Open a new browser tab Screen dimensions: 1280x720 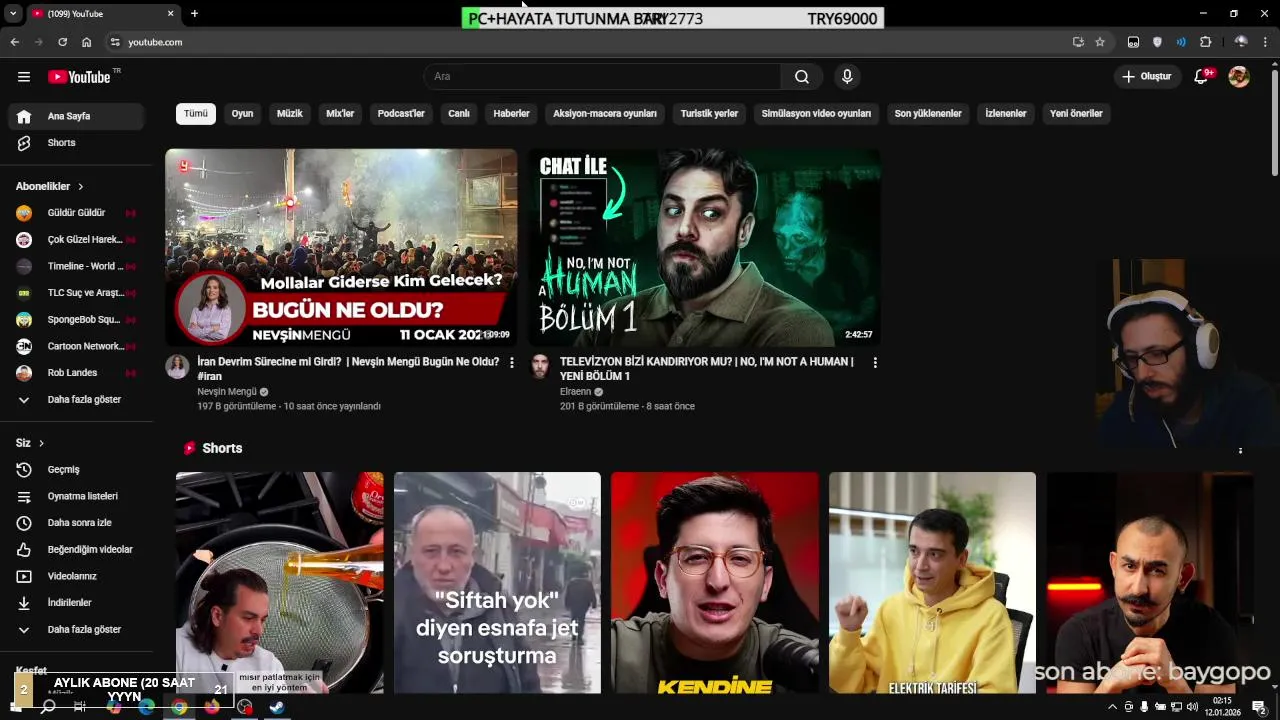tap(194, 14)
